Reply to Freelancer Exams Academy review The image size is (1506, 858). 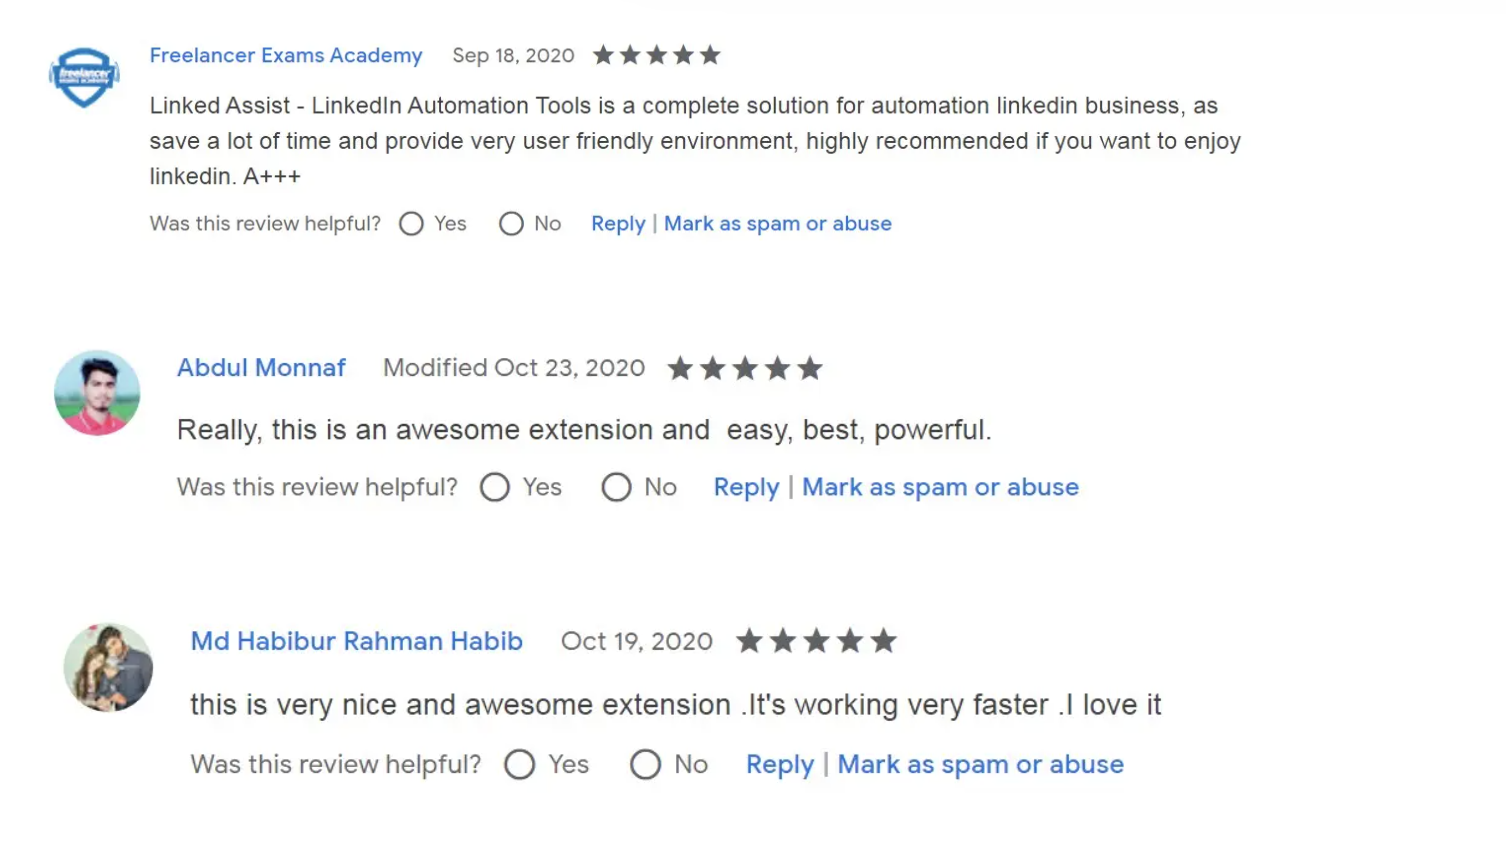tap(618, 224)
